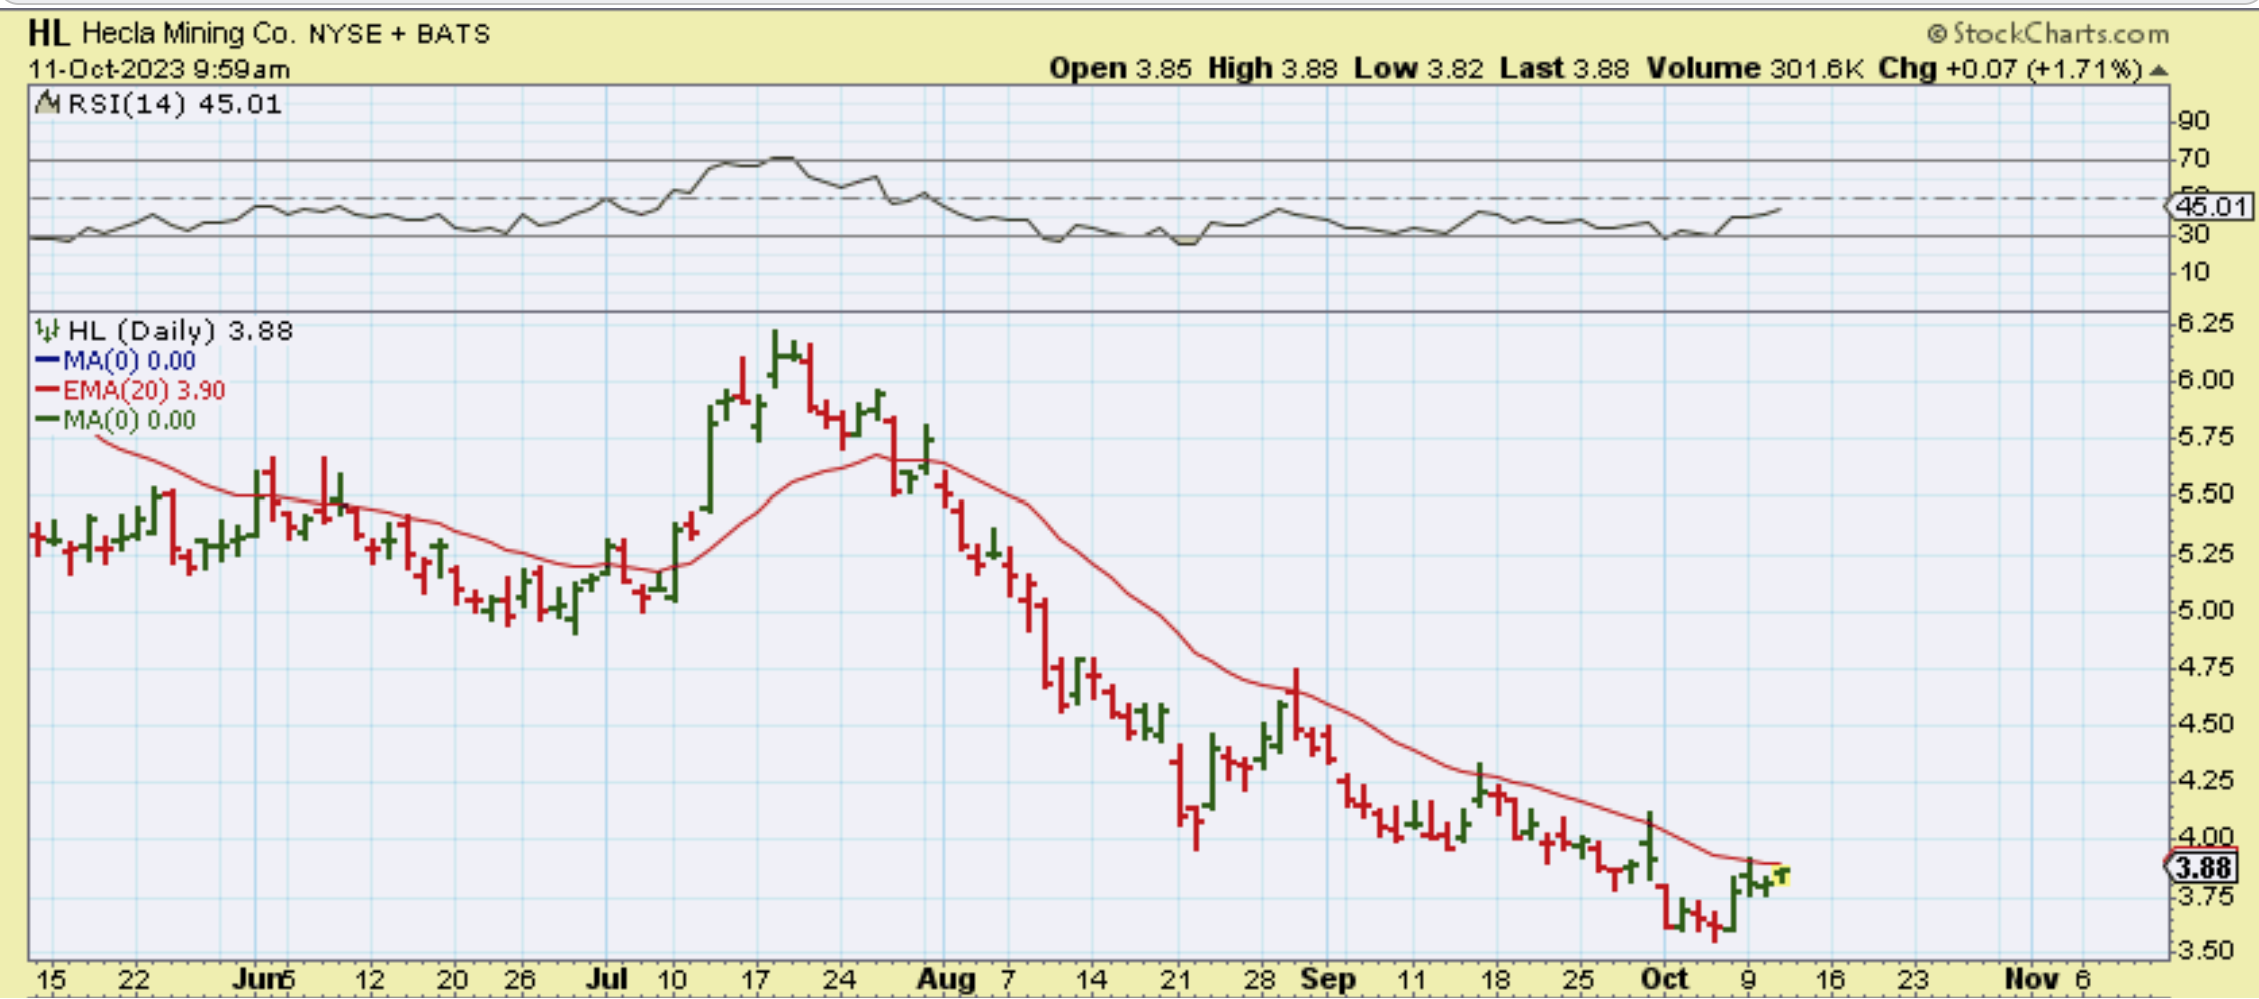Click the Oct label on the date axis
This screenshot has height=999, width=2259.
coord(1665,979)
